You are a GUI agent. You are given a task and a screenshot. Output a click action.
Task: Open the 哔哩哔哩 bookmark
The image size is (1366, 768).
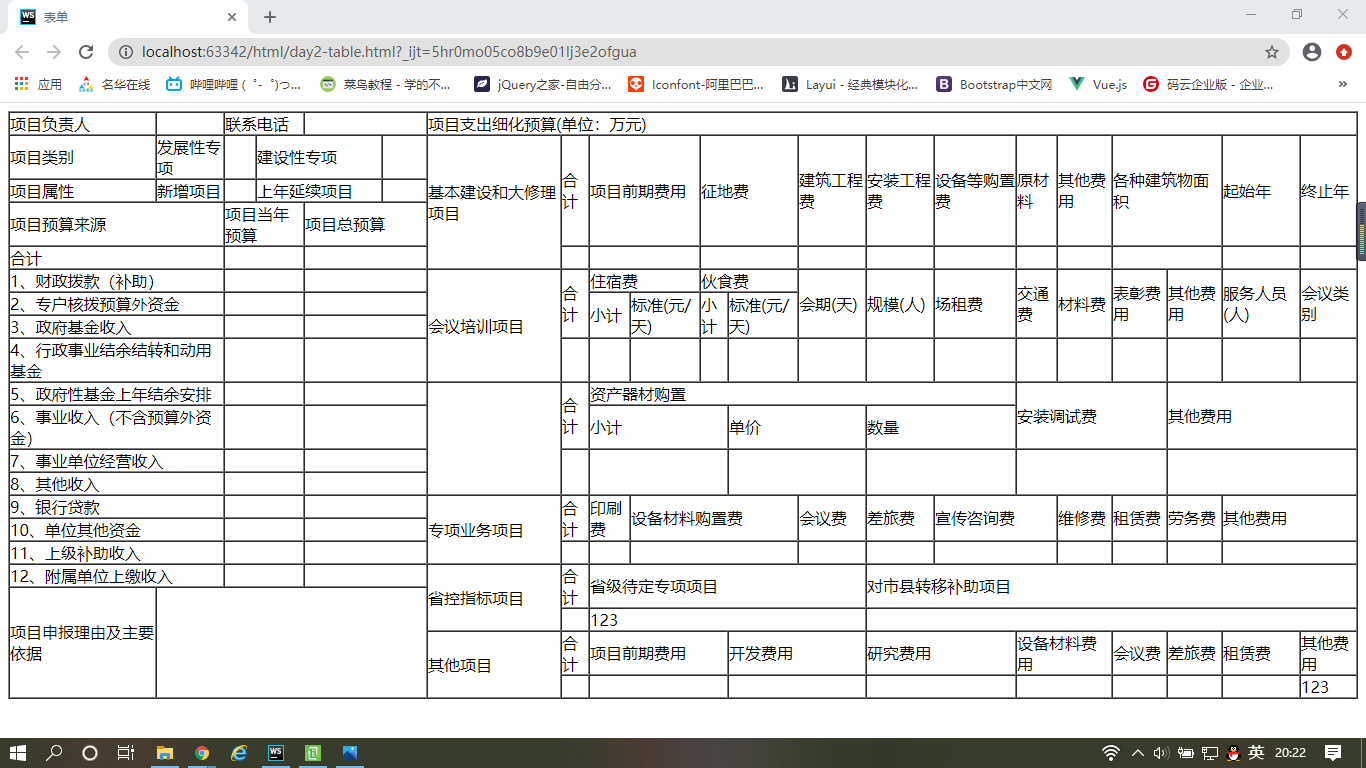coord(234,85)
